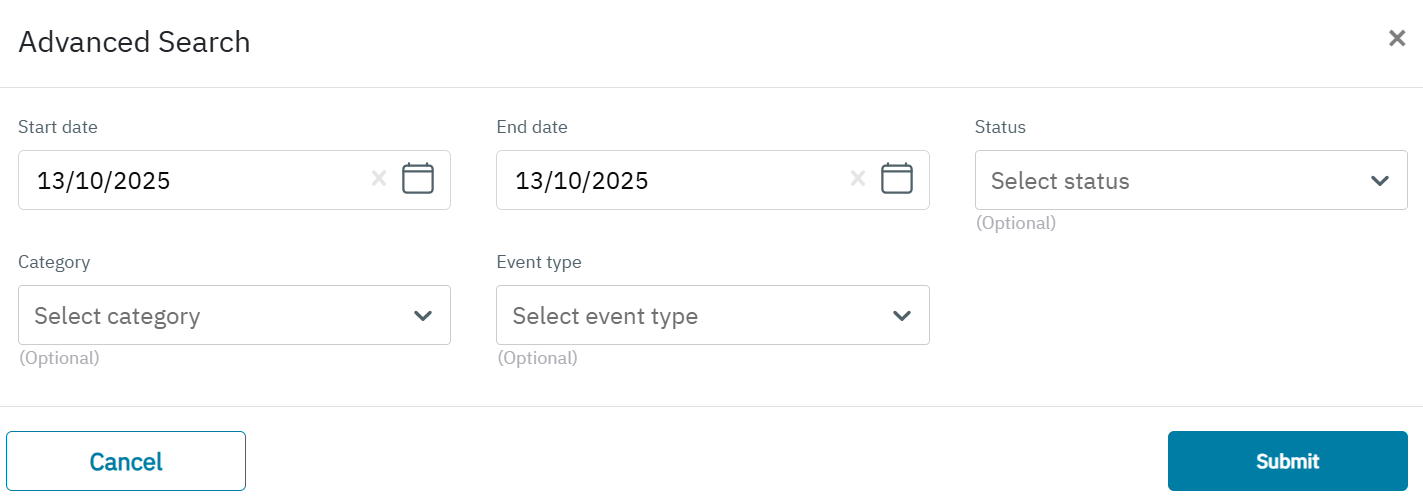
Task: Clear the Start date value
Action: pyautogui.click(x=379, y=179)
